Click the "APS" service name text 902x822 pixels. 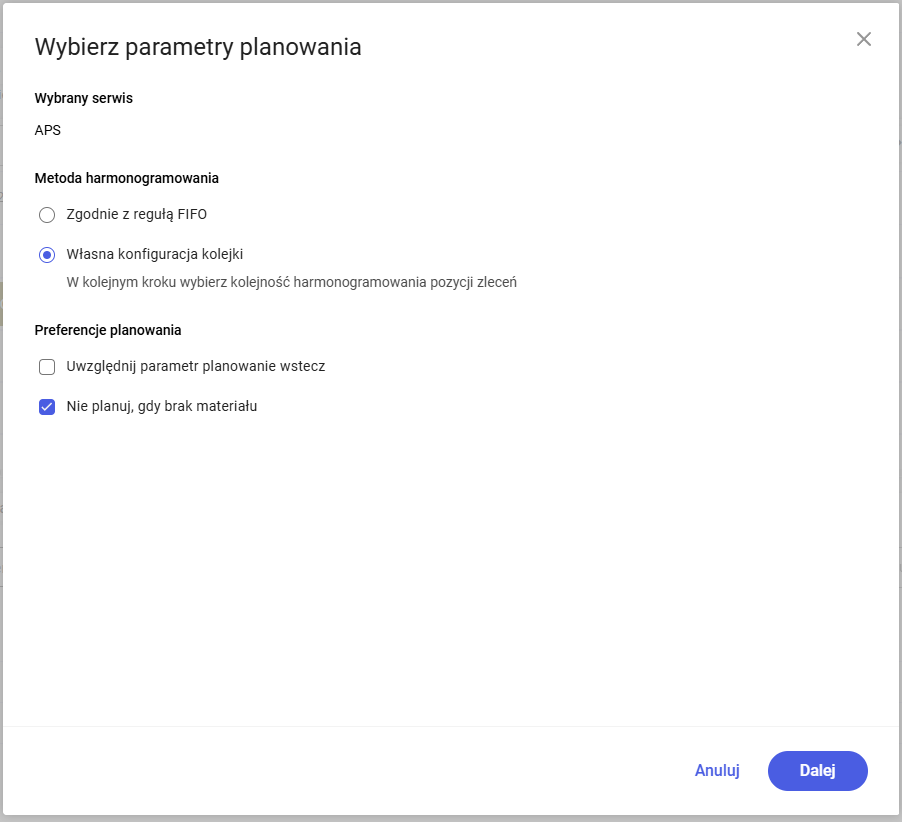(x=47, y=129)
